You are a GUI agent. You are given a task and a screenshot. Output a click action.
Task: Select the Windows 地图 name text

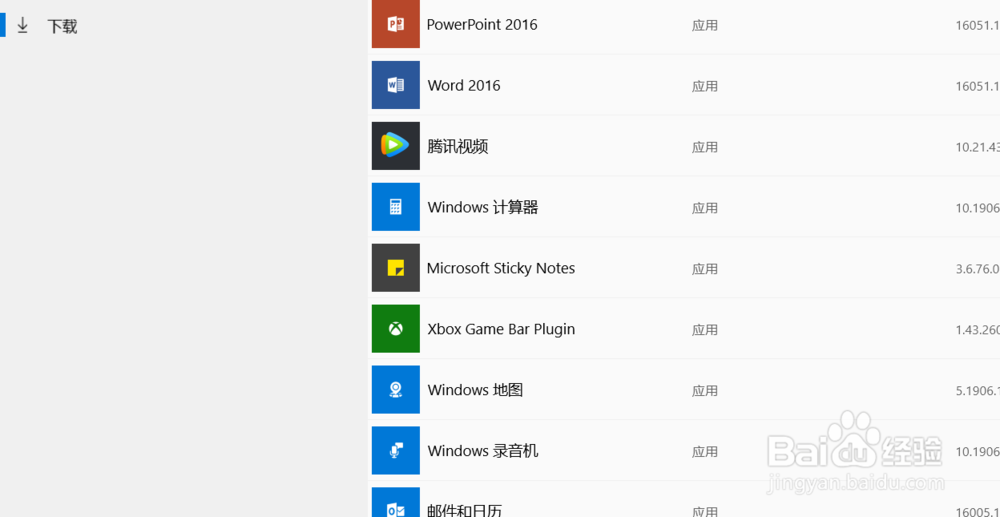click(475, 390)
